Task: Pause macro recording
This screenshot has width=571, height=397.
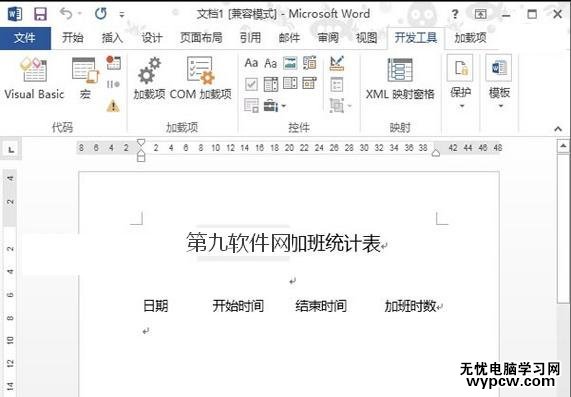Action: pyautogui.click(x=113, y=84)
